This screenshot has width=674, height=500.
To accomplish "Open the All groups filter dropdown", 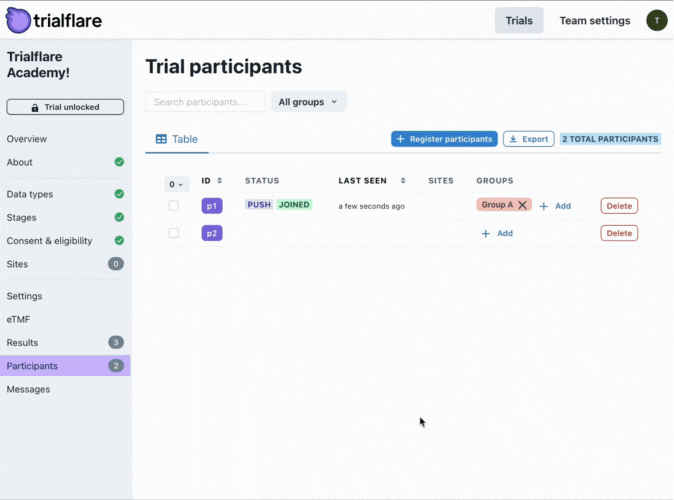I will (308, 102).
